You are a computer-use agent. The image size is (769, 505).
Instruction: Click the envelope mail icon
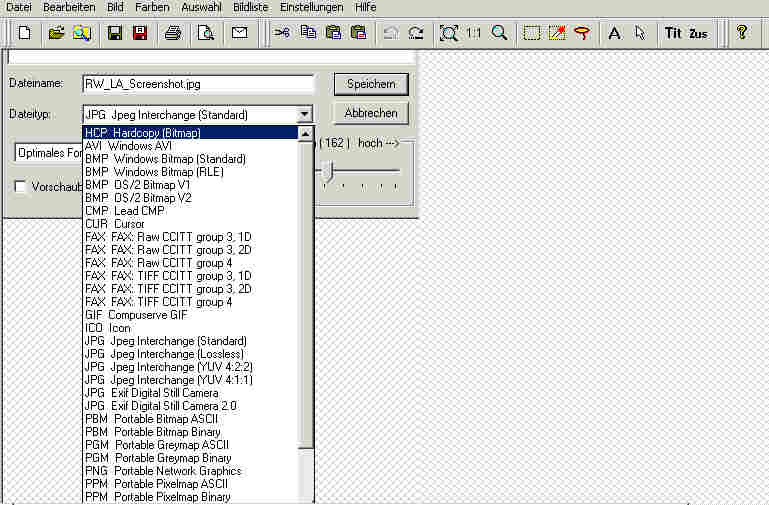coord(239,33)
